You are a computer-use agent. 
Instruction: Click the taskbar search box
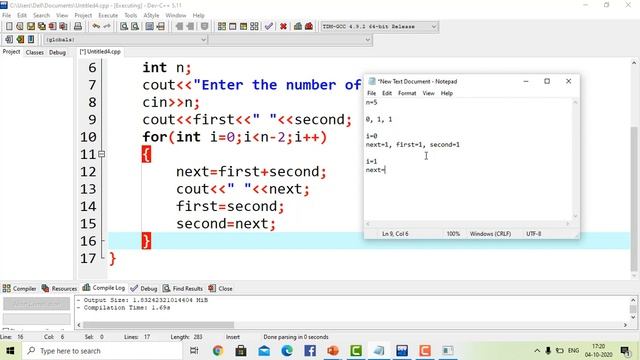(x=102, y=351)
